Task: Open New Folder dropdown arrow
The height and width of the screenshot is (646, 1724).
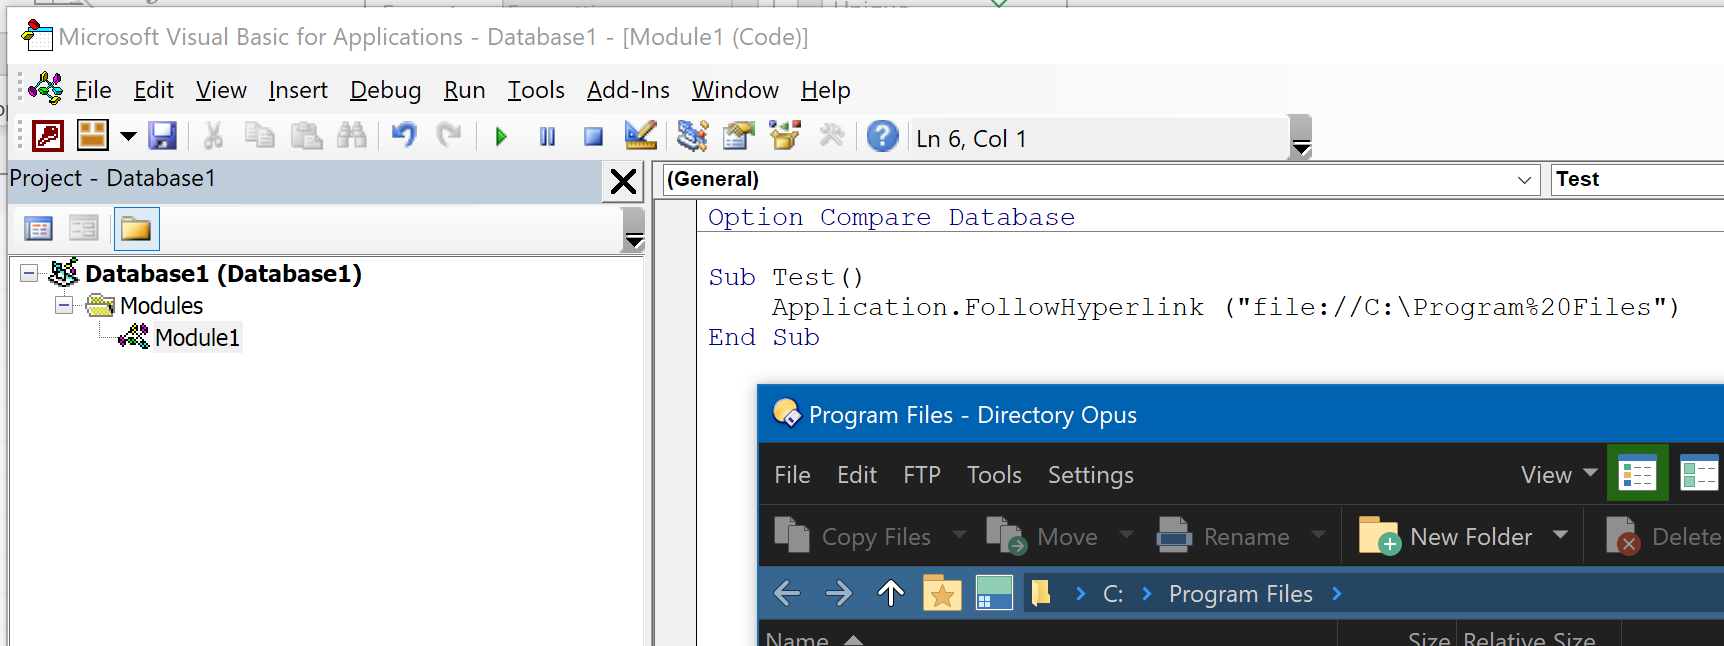Action: point(1560,535)
